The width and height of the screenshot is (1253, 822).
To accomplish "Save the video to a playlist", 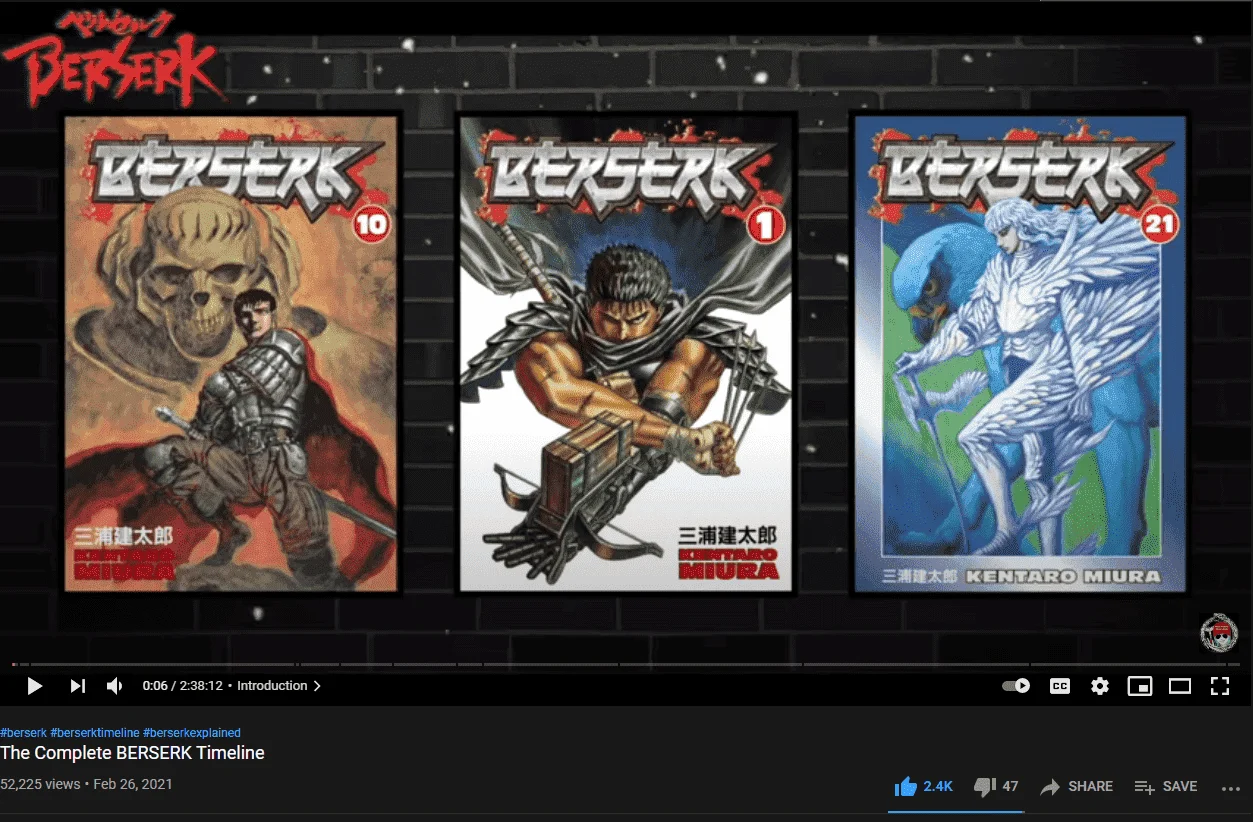I will click(1166, 787).
